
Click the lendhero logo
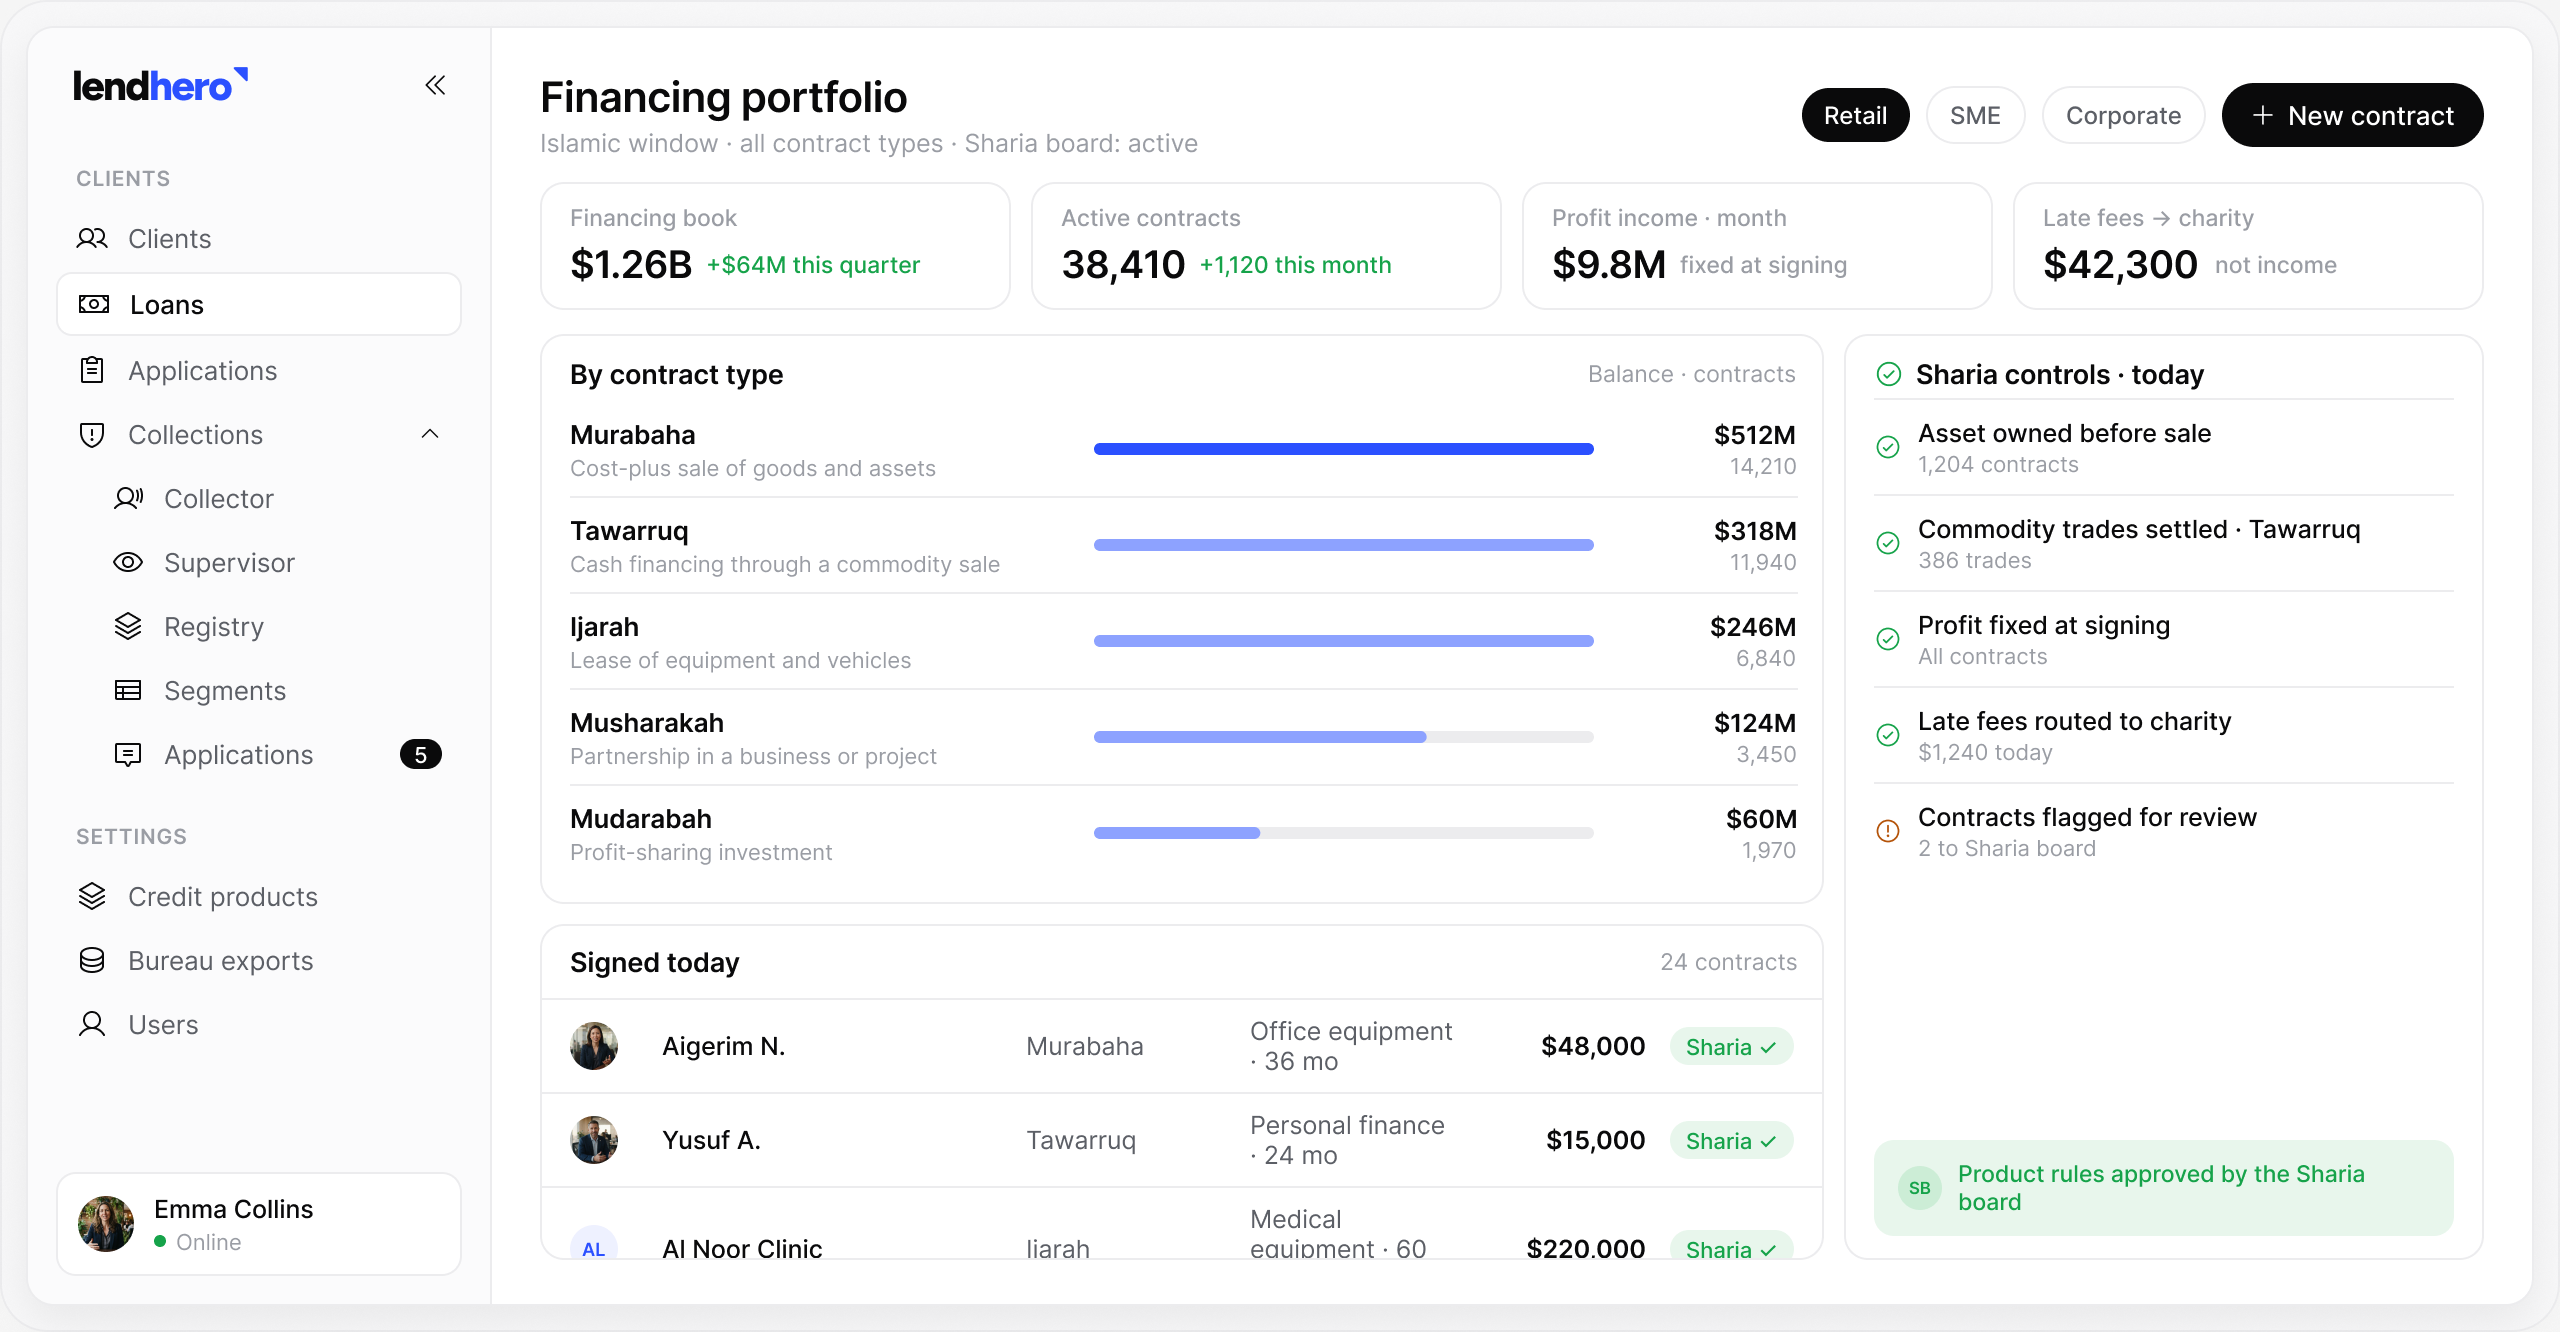pos(161,86)
